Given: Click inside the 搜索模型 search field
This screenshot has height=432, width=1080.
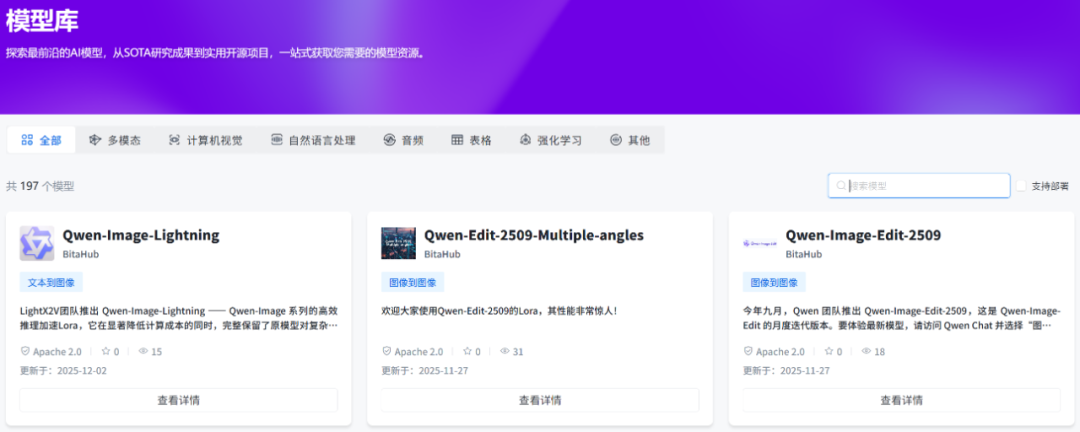Looking at the screenshot, I should (919, 186).
